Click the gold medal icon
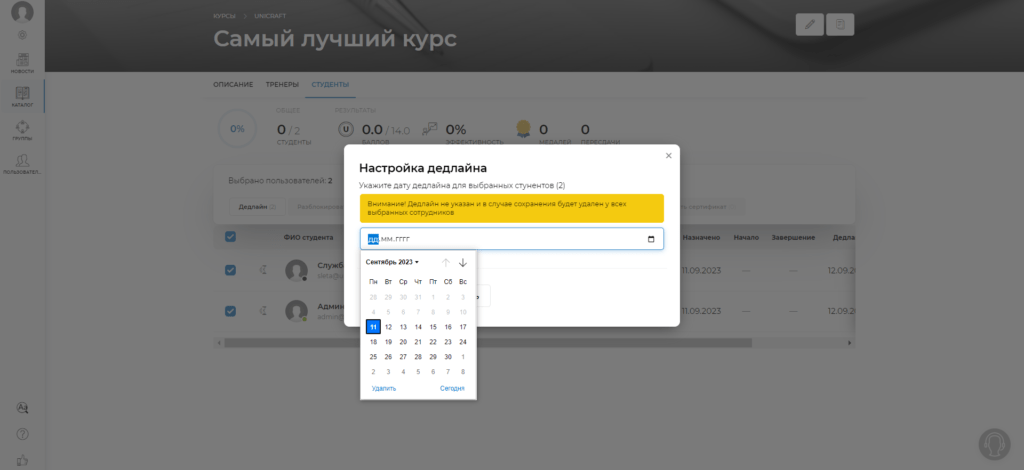The image size is (1024, 470). 522,129
